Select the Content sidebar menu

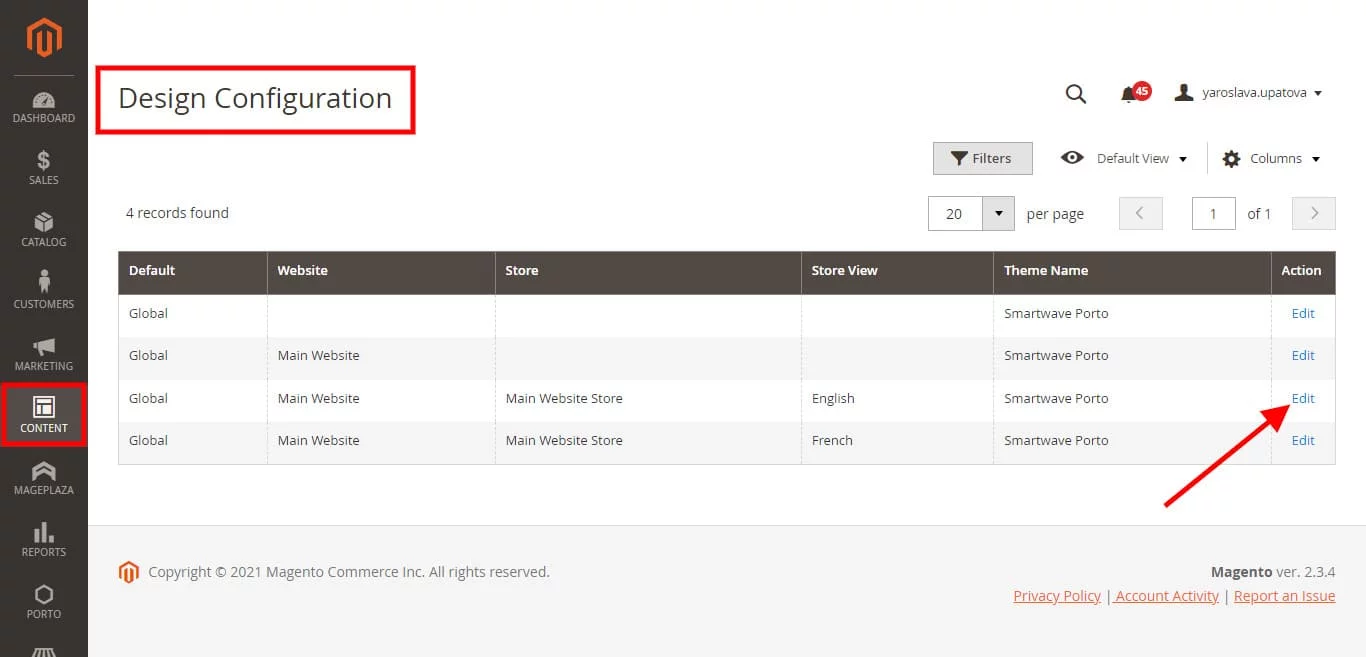pos(44,415)
